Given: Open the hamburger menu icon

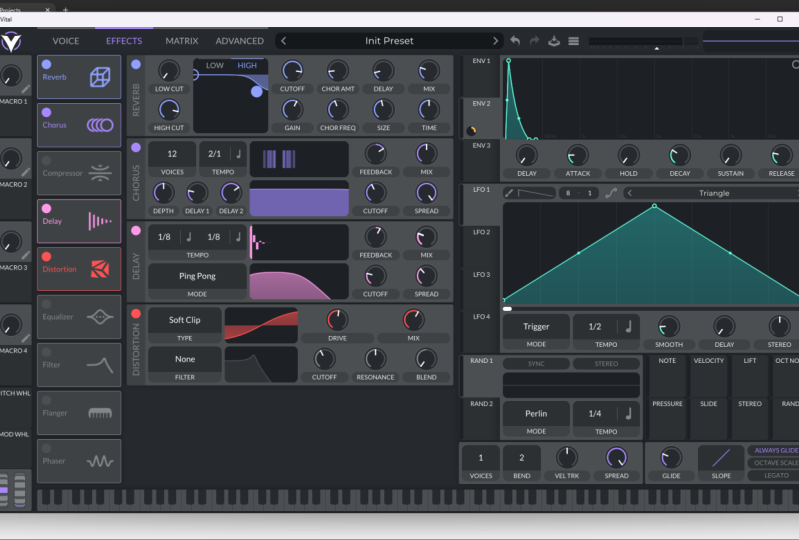Looking at the screenshot, I should 573,41.
